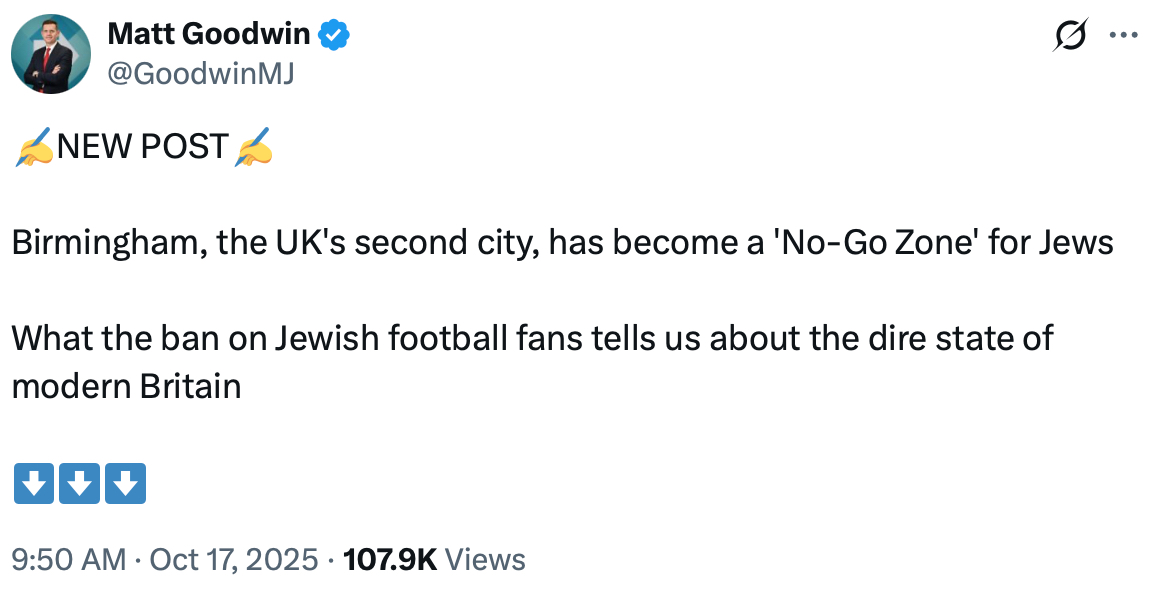Click the writing hand emoji after NEW POST
1156x604 pixels.
pyautogui.click(x=252, y=147)
